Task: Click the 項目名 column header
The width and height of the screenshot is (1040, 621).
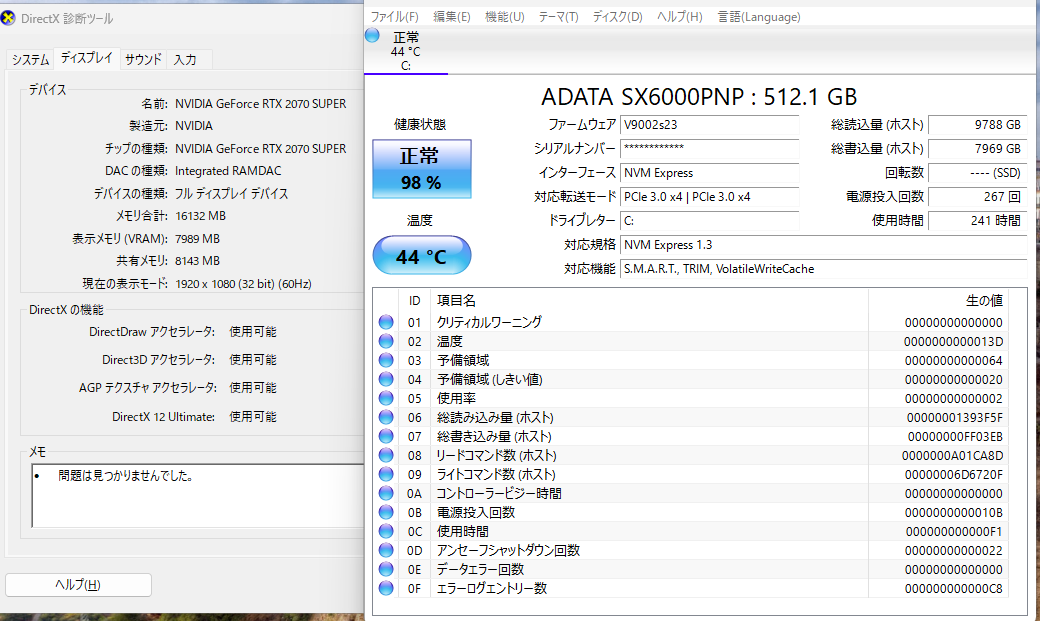Action: point(649,301)
